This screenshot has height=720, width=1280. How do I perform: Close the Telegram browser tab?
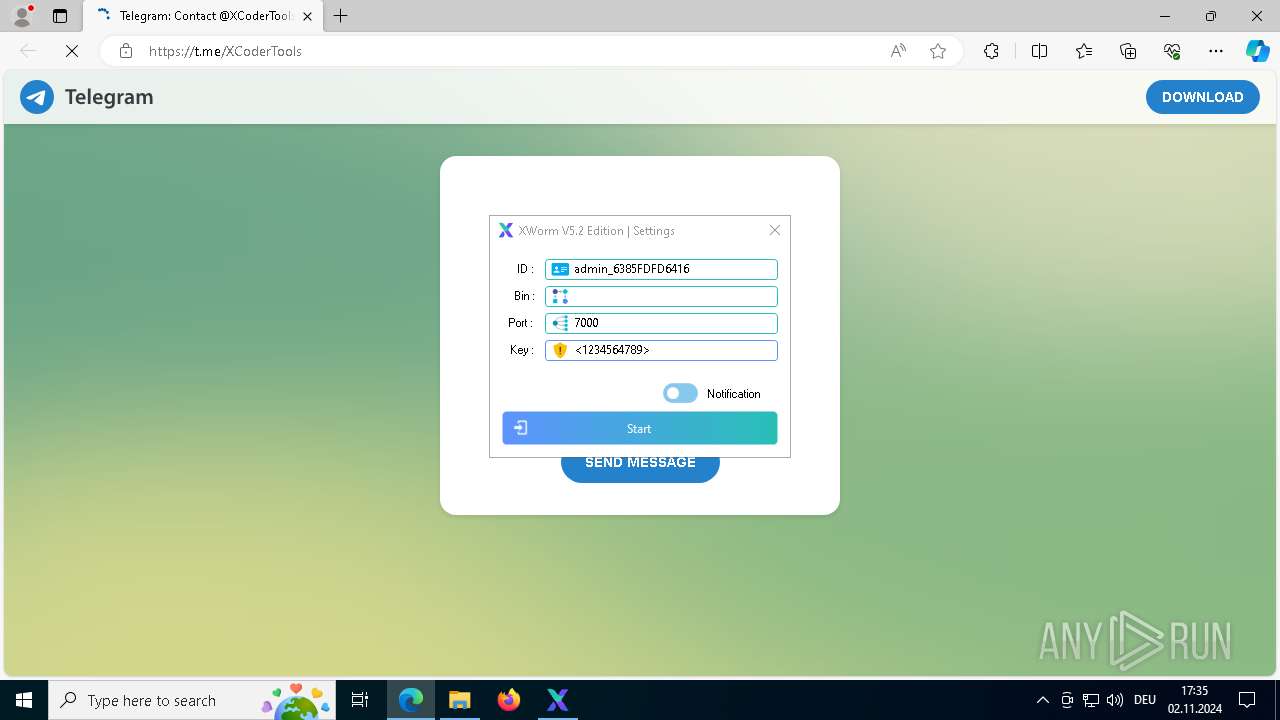tap(307, 16)
